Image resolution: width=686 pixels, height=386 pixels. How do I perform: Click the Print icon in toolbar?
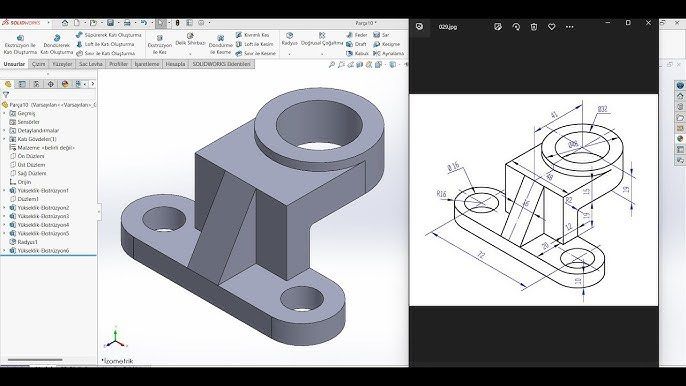click(x=127, y=23)
